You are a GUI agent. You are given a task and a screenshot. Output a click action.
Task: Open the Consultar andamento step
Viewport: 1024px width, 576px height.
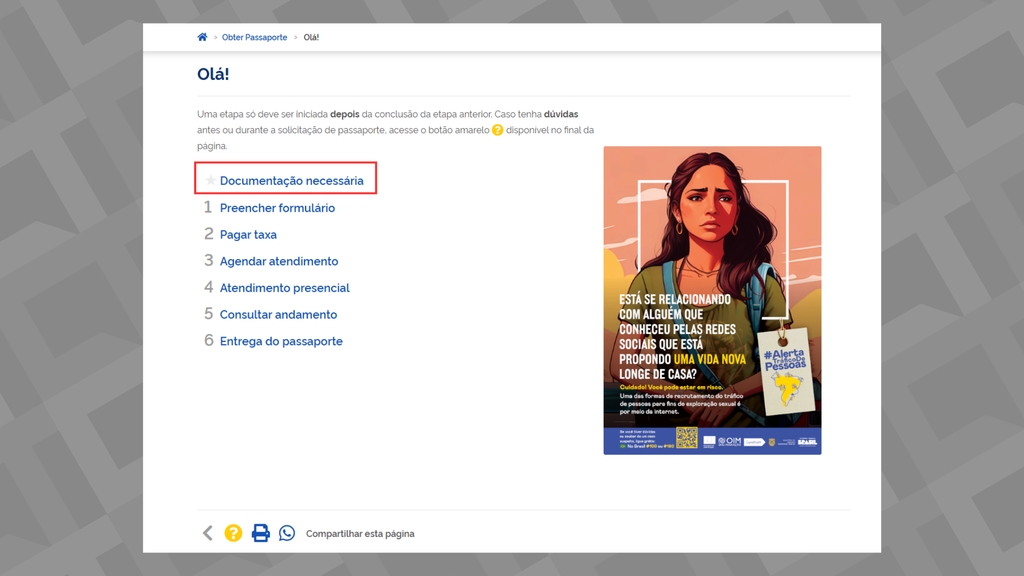tap(277, 314)
